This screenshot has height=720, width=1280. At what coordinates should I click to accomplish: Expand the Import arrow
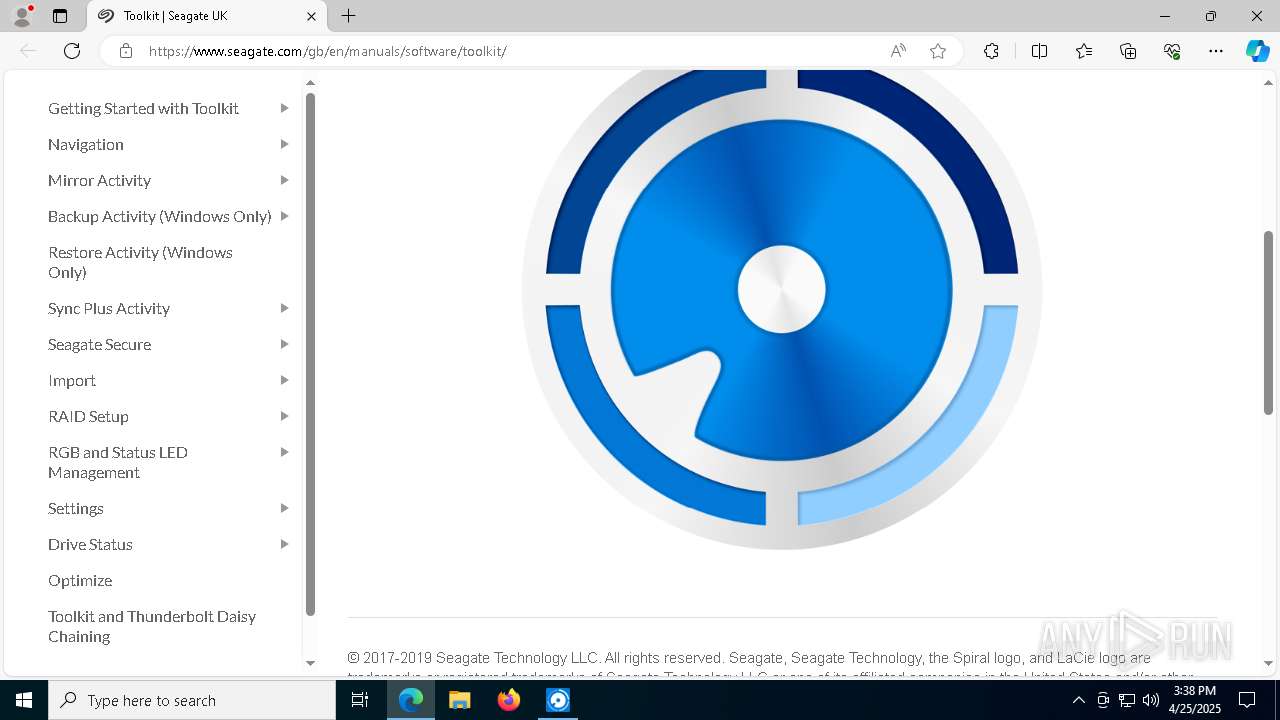[285, 380]
